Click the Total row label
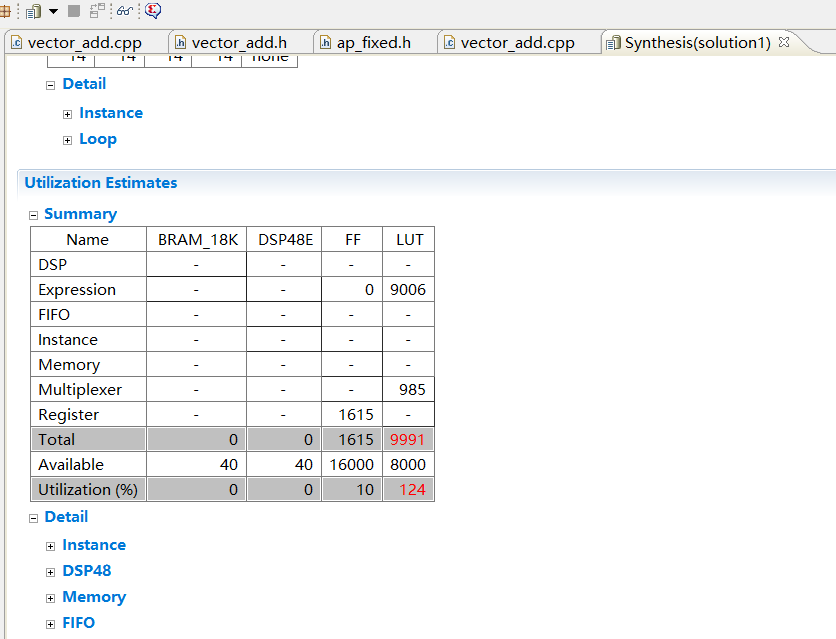Image resolution: width=836 pixels, height=639 pixels. [57, 440]
